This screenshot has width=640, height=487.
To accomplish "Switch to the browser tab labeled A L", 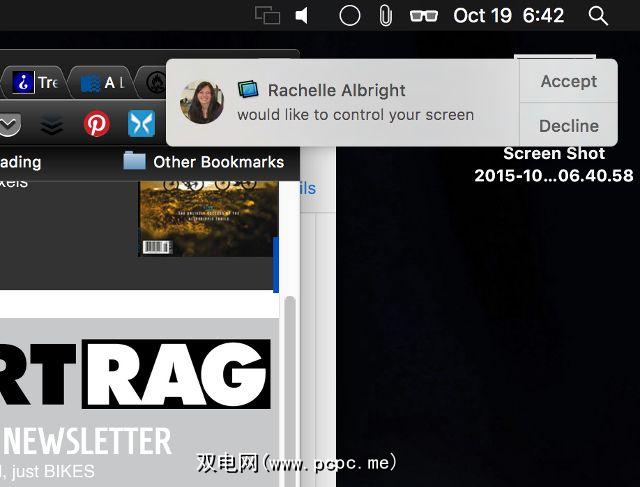I will (x=101, y=83).
